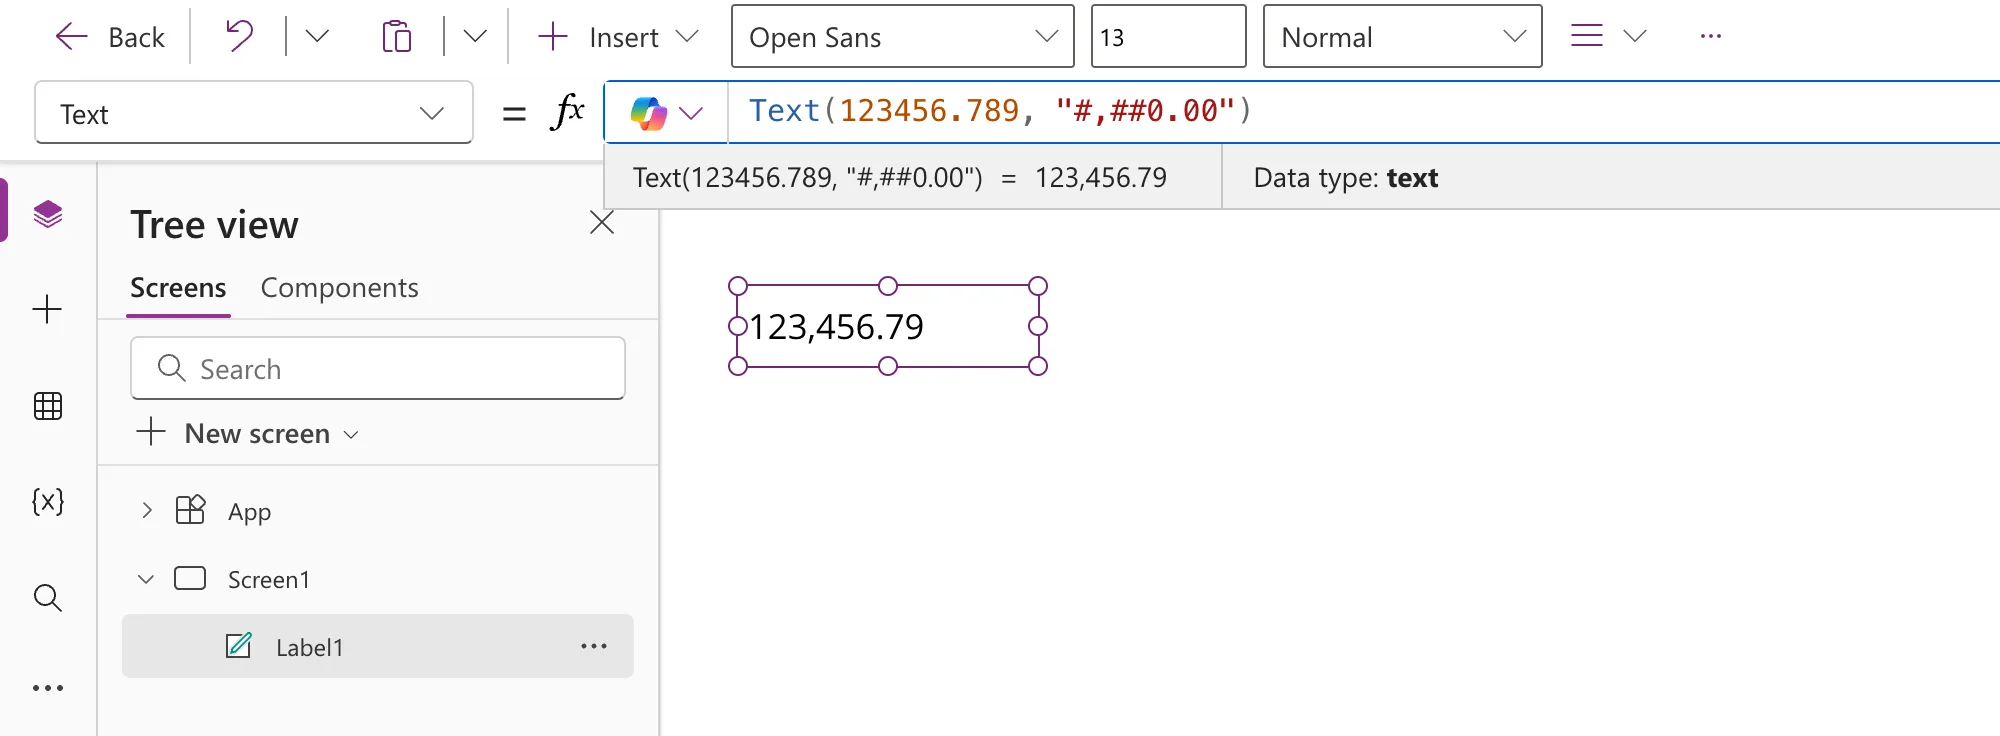Image resolution: width=2000 pixels, height=736 pixels.
Task: Open the Text property selector dropdown
Action: tap(254, 113)
